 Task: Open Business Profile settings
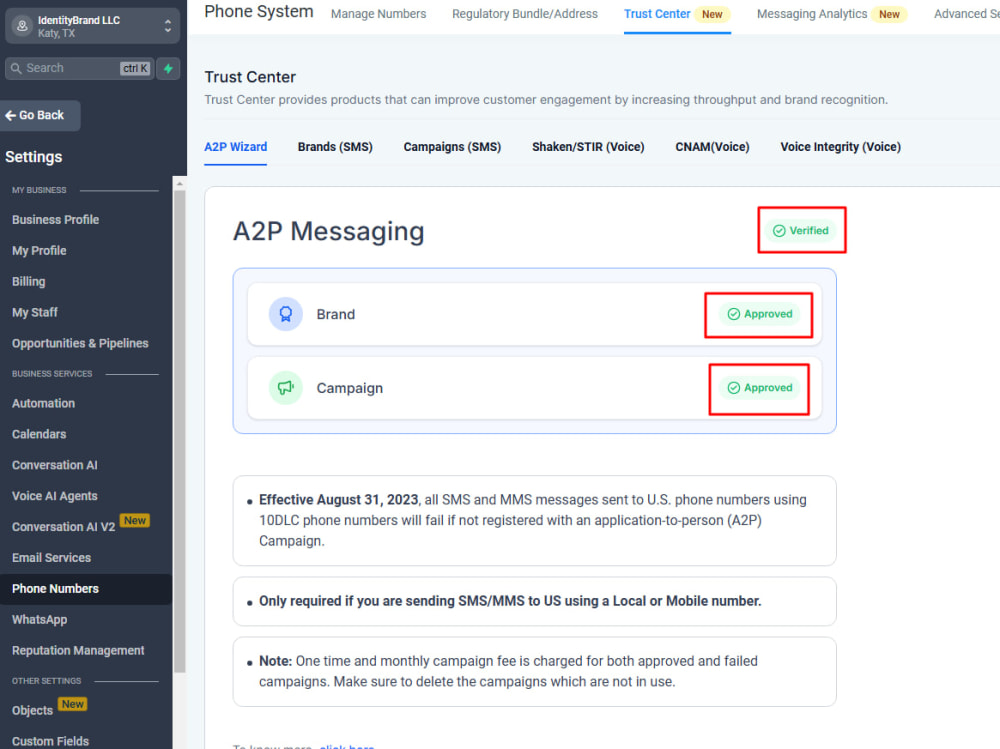tap(55, 219)
